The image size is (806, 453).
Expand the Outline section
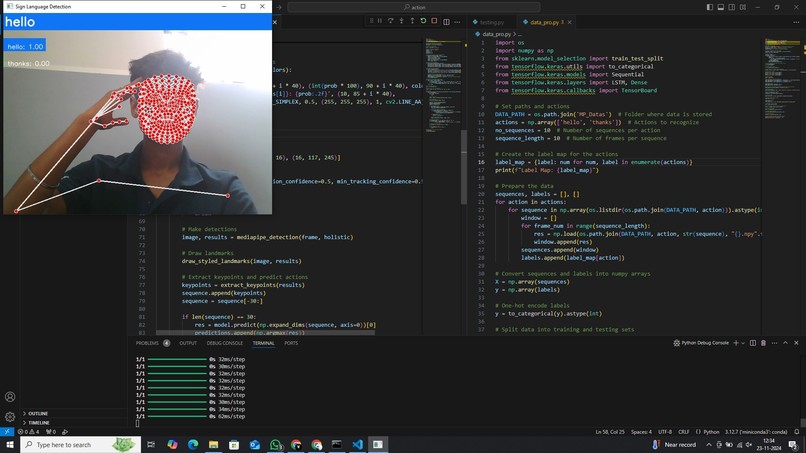74,413
